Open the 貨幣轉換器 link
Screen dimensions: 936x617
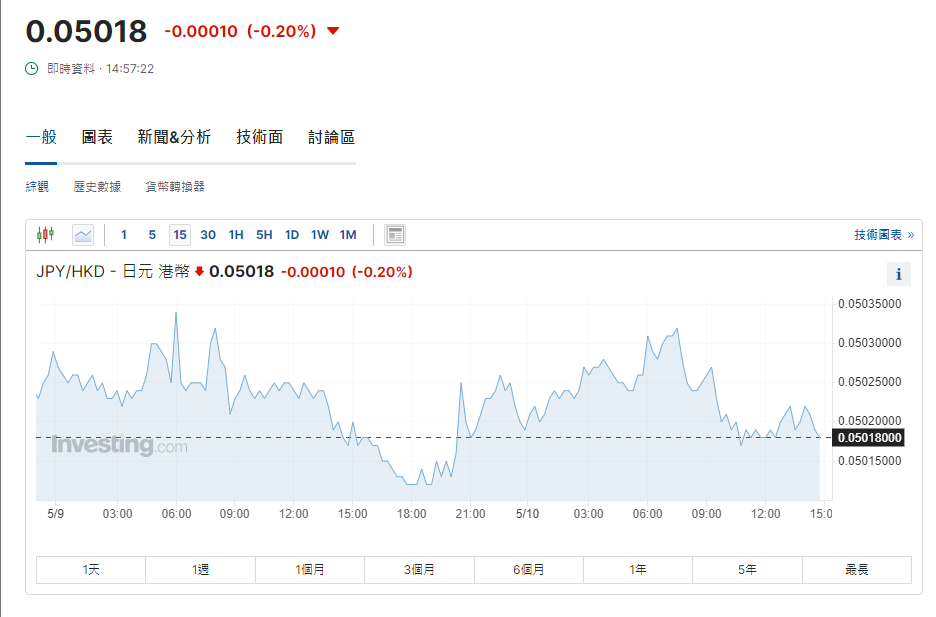(175, 187)
